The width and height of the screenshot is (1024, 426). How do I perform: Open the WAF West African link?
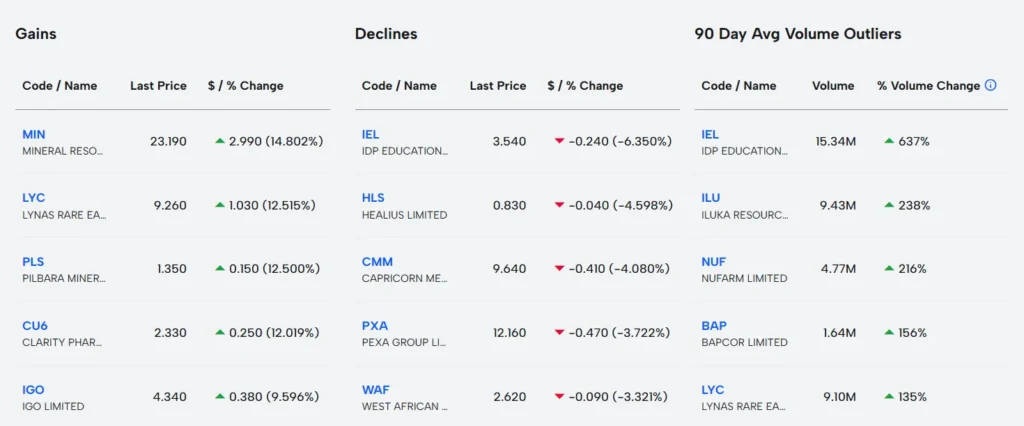(x=374, y=390)
